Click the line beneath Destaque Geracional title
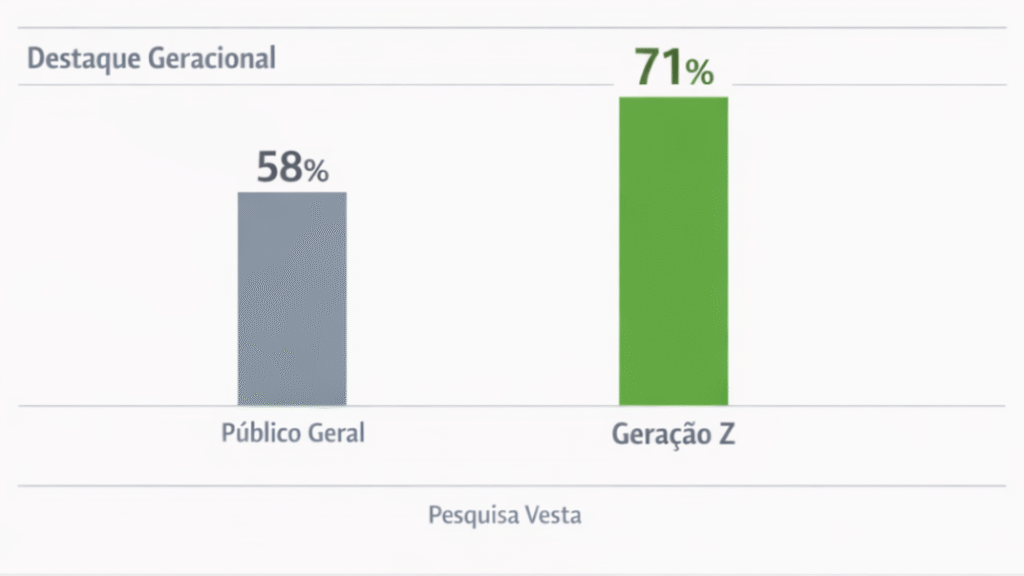The height and width of the screenshot is (576, 1024). (300, 85)
